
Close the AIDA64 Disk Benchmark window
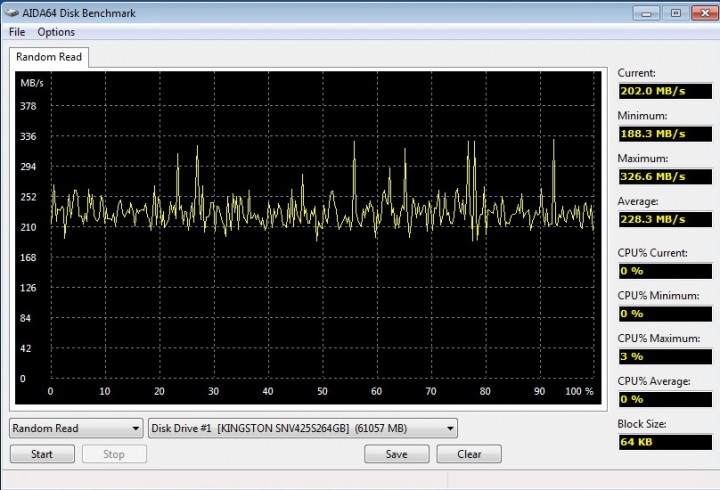pos(705,13)
